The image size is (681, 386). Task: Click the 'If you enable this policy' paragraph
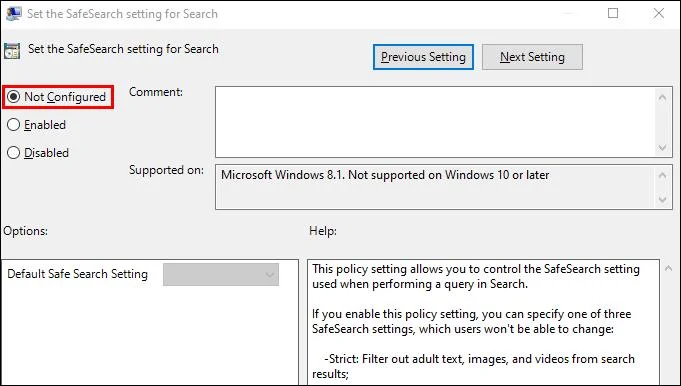coord(472,321)
